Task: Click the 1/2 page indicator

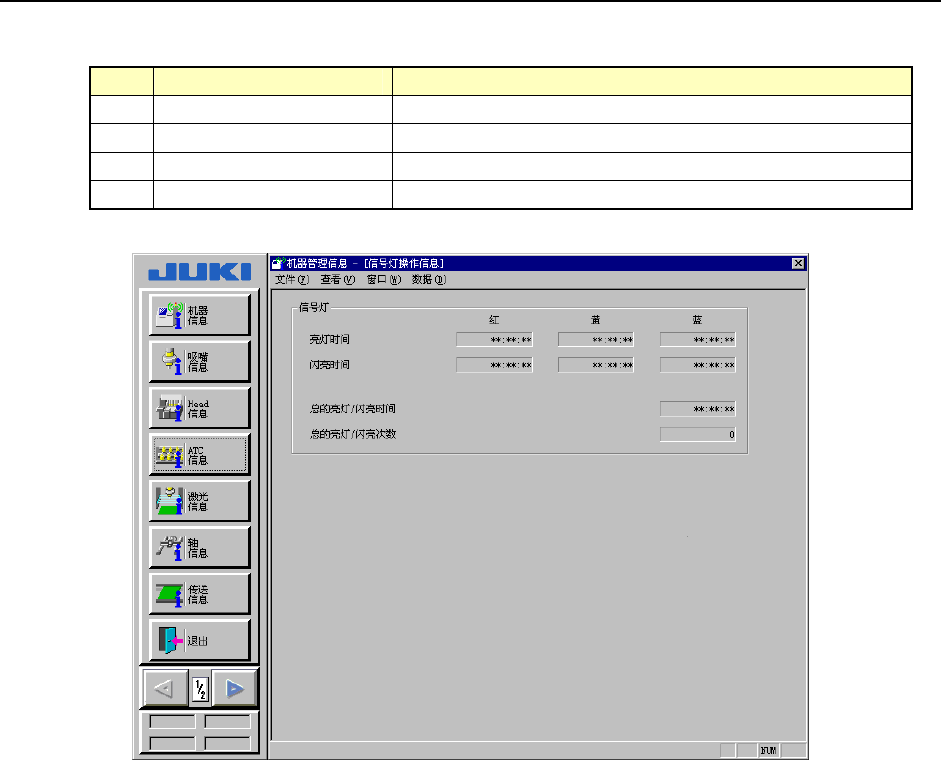Action: point(200,690)
